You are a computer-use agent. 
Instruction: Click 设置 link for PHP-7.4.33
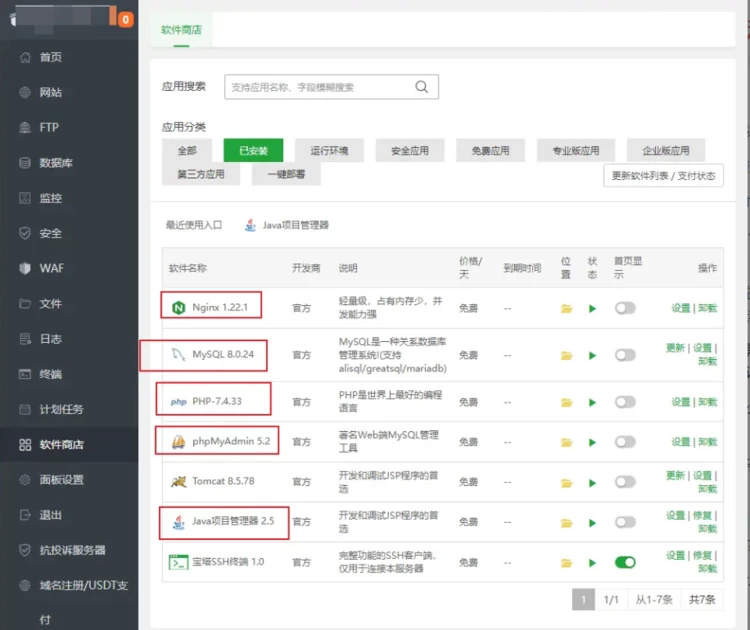[x=681, y=402]
